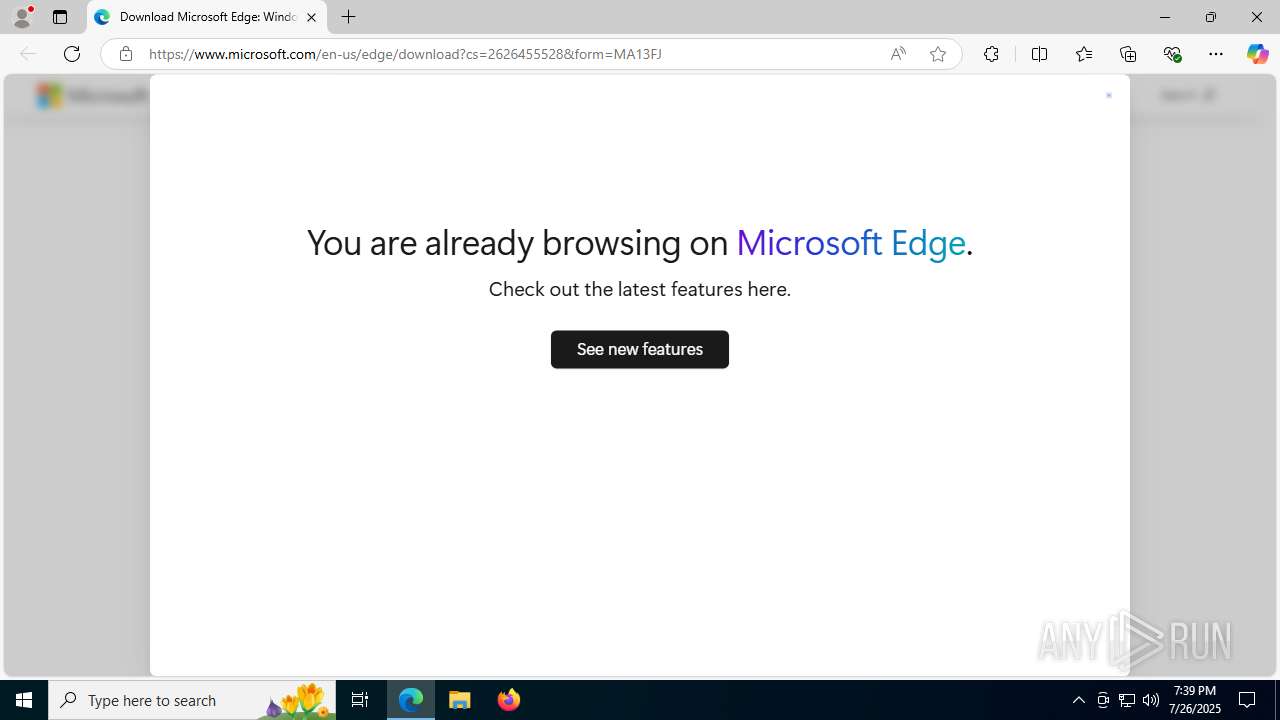Add this page to favorites star
This screenshot has height=720, width=1280.
coord(938,54)
